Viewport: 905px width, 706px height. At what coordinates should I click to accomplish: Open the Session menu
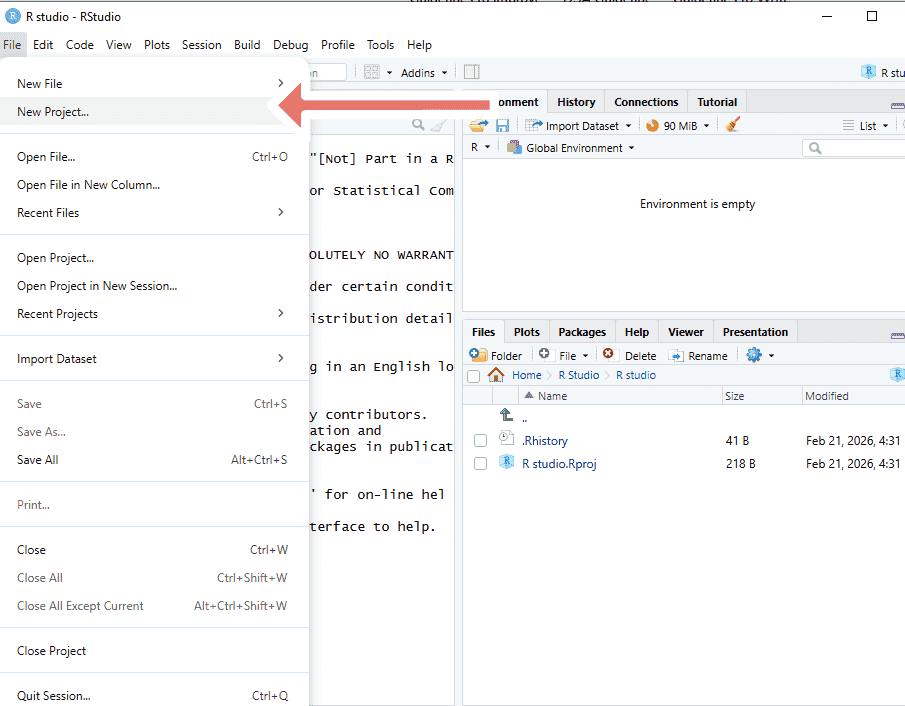201,44
